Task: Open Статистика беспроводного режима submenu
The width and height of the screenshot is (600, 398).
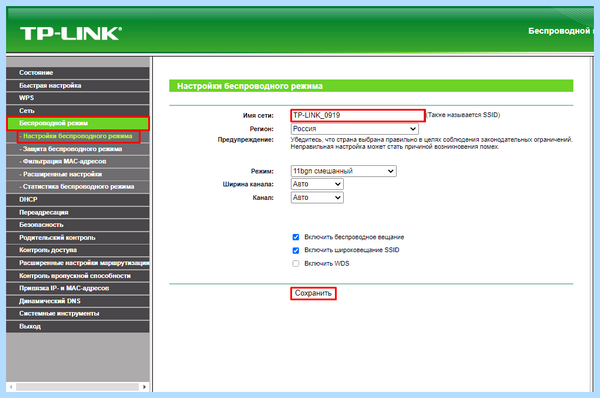Action: pos(78,187)
